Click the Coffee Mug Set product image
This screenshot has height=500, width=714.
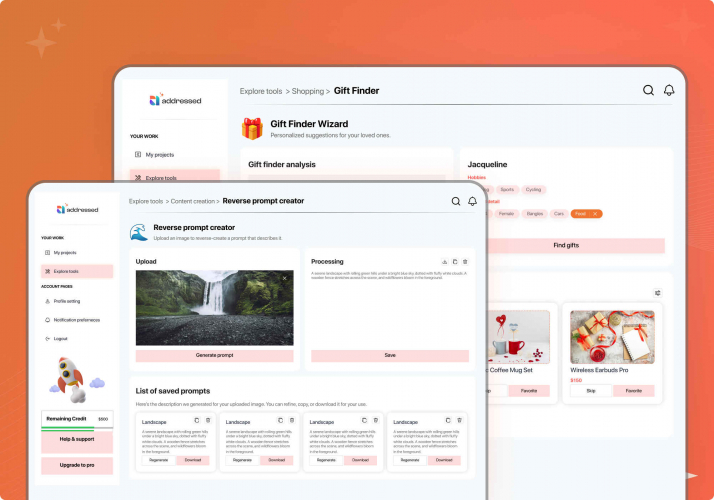tap(519, 337)
